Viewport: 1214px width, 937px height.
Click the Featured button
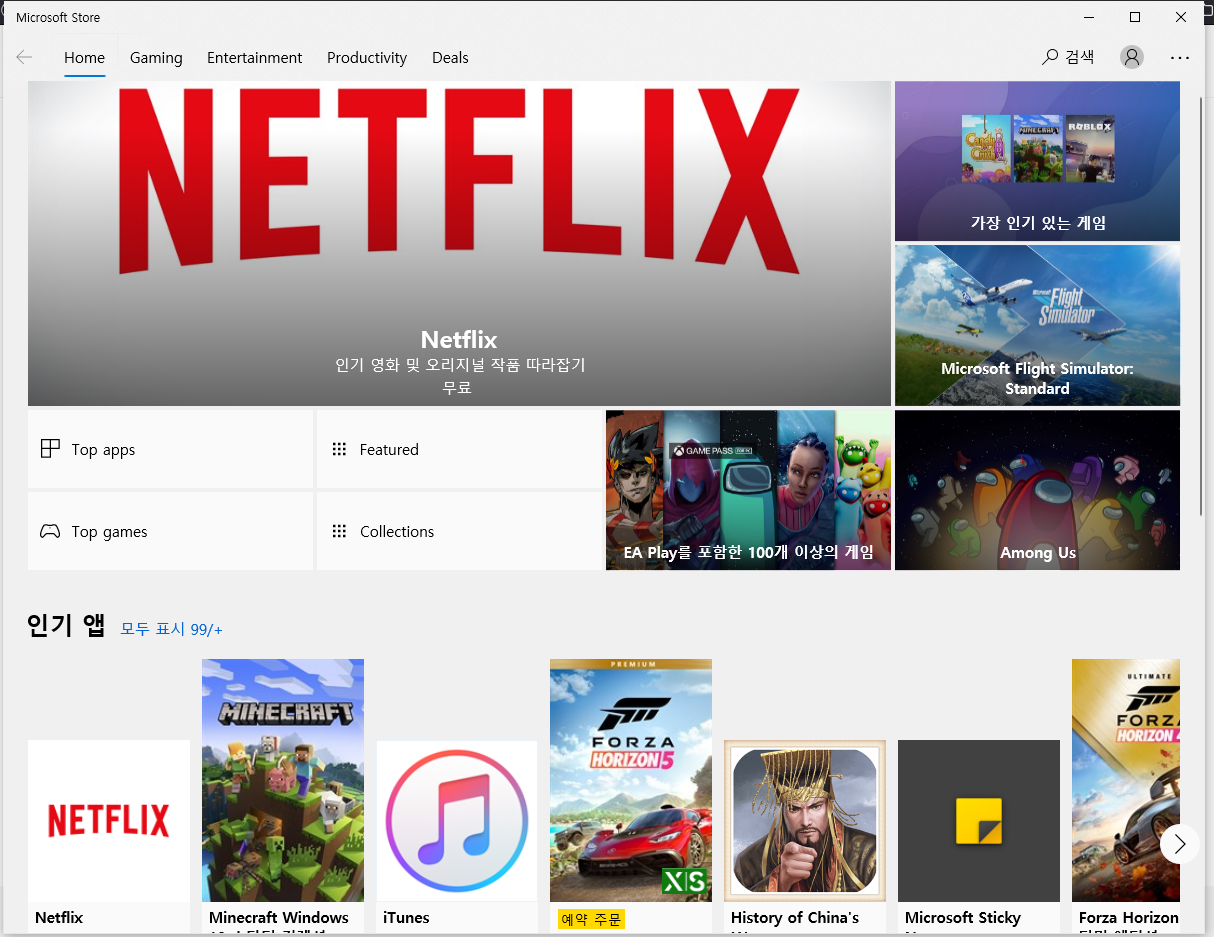[459, 449]
